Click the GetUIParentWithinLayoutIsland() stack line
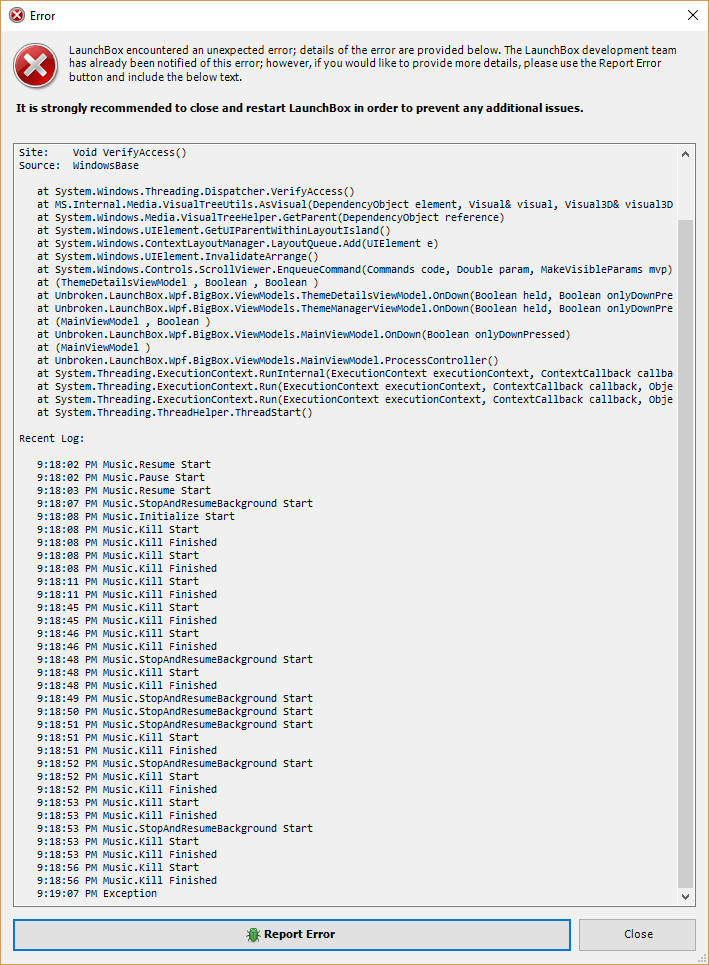Viewport: 709px width, 965px height. tap(214, 230)
